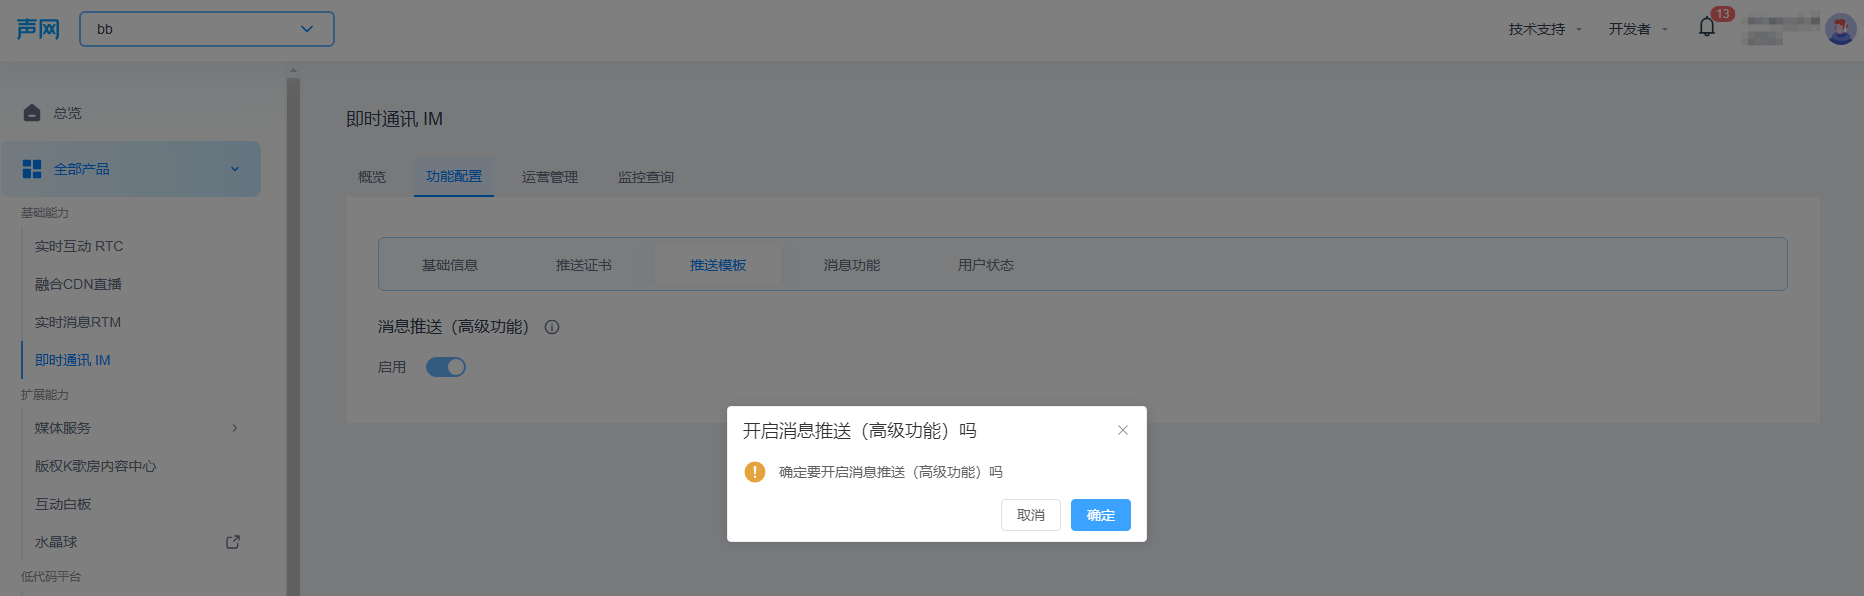Click the 声网 logo
The width and height of the screenshot is (1864, 596).
click(x=38, y=29)
